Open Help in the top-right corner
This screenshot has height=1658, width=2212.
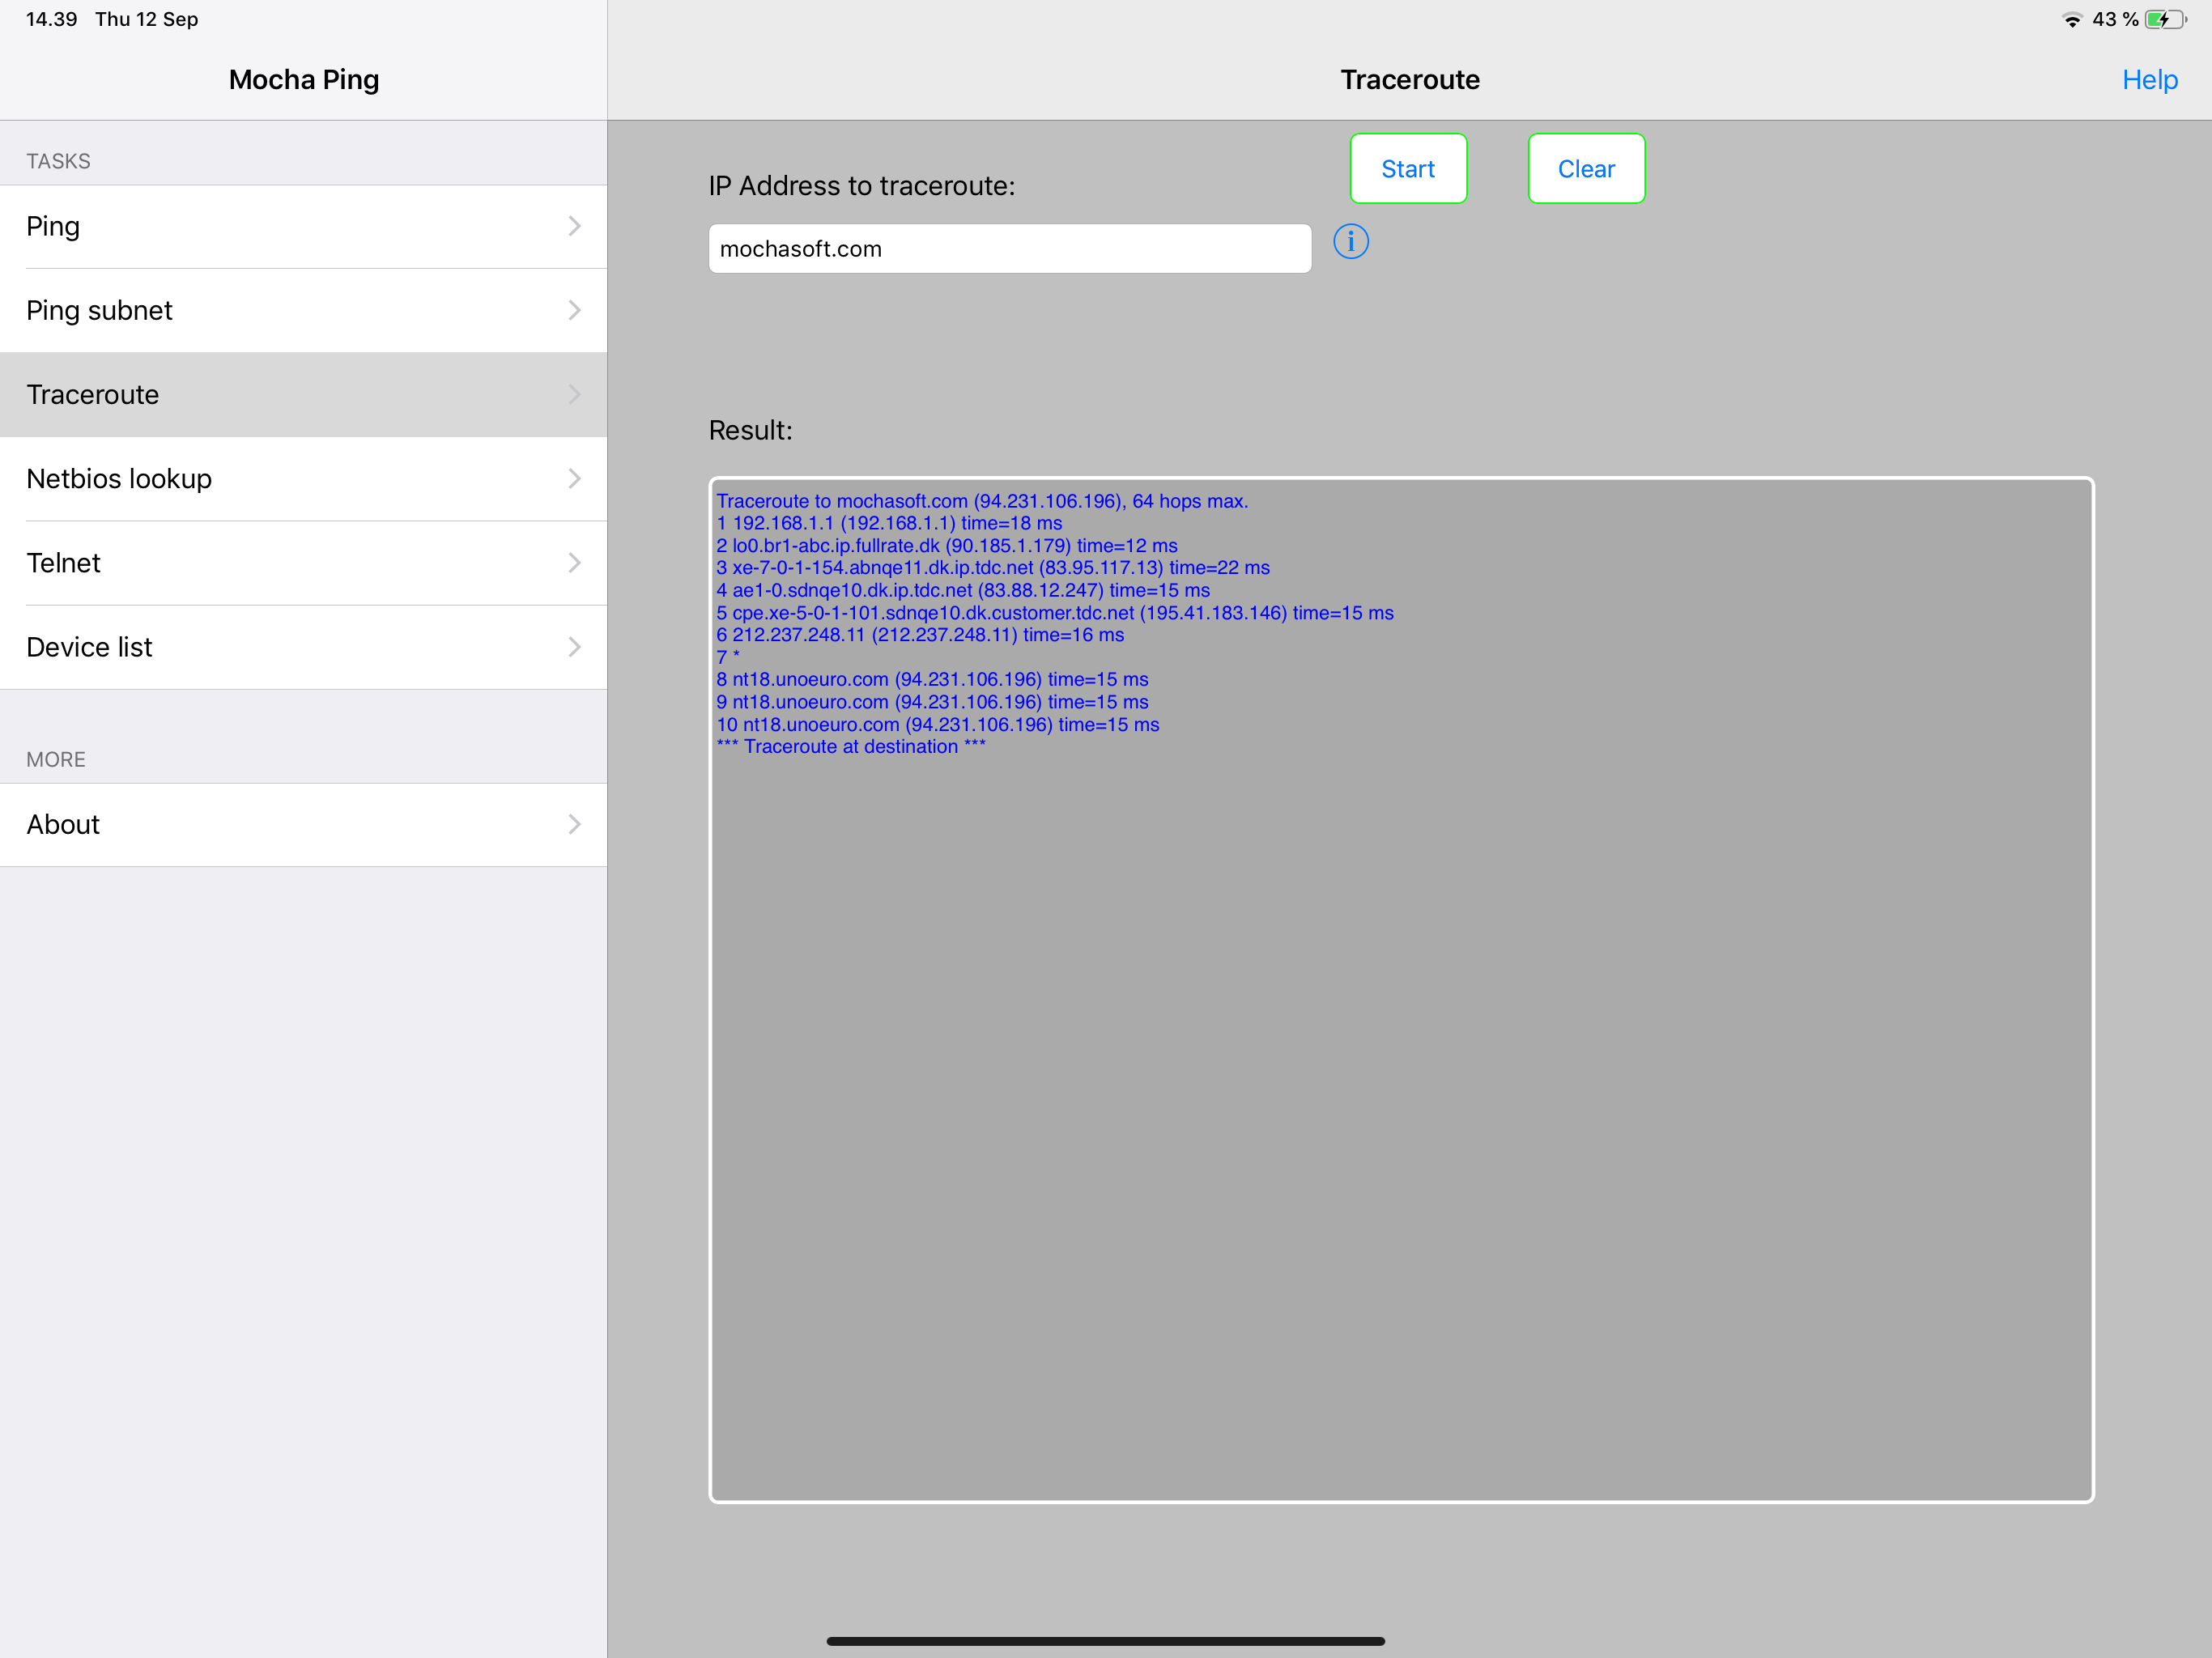(x=2150, y=79)
